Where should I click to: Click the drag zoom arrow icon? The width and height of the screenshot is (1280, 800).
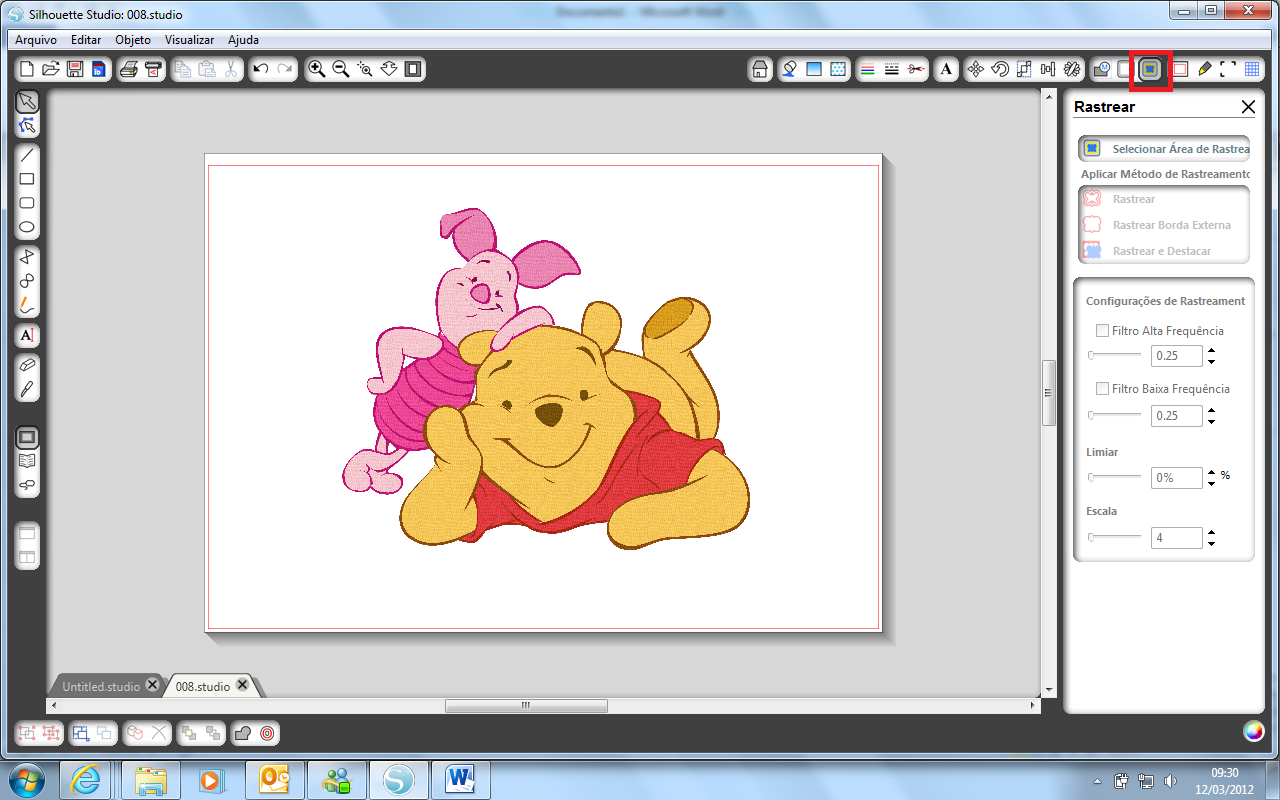(x=389, y=69)
